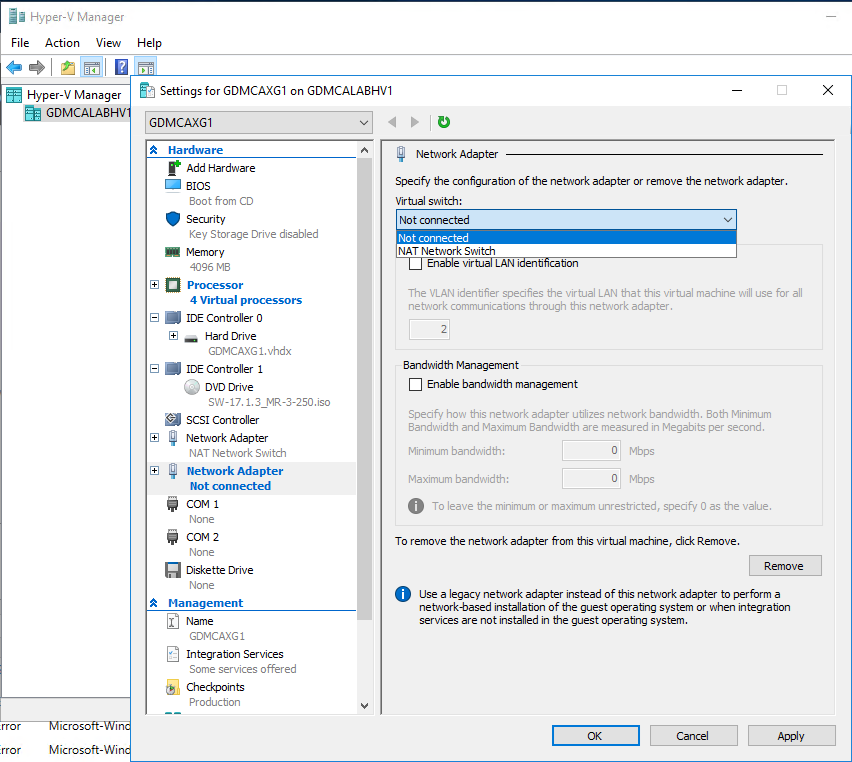852x762 pixels.
Task: Collapse the IDE Controller 1 node
Action: pyautogui.click(x=154, y=368)
